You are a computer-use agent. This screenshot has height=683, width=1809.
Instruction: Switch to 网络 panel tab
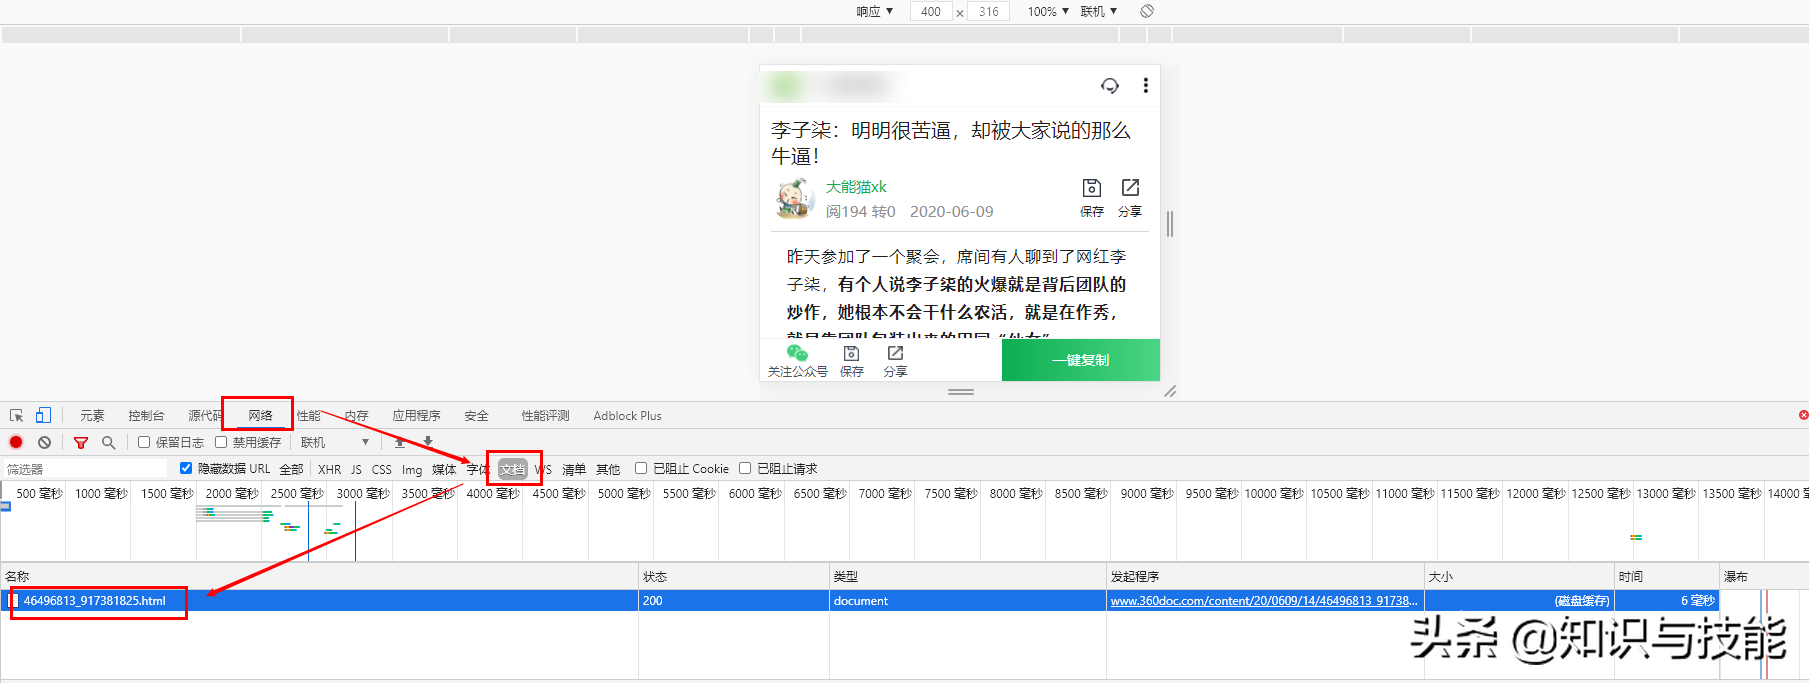(260, 415)
